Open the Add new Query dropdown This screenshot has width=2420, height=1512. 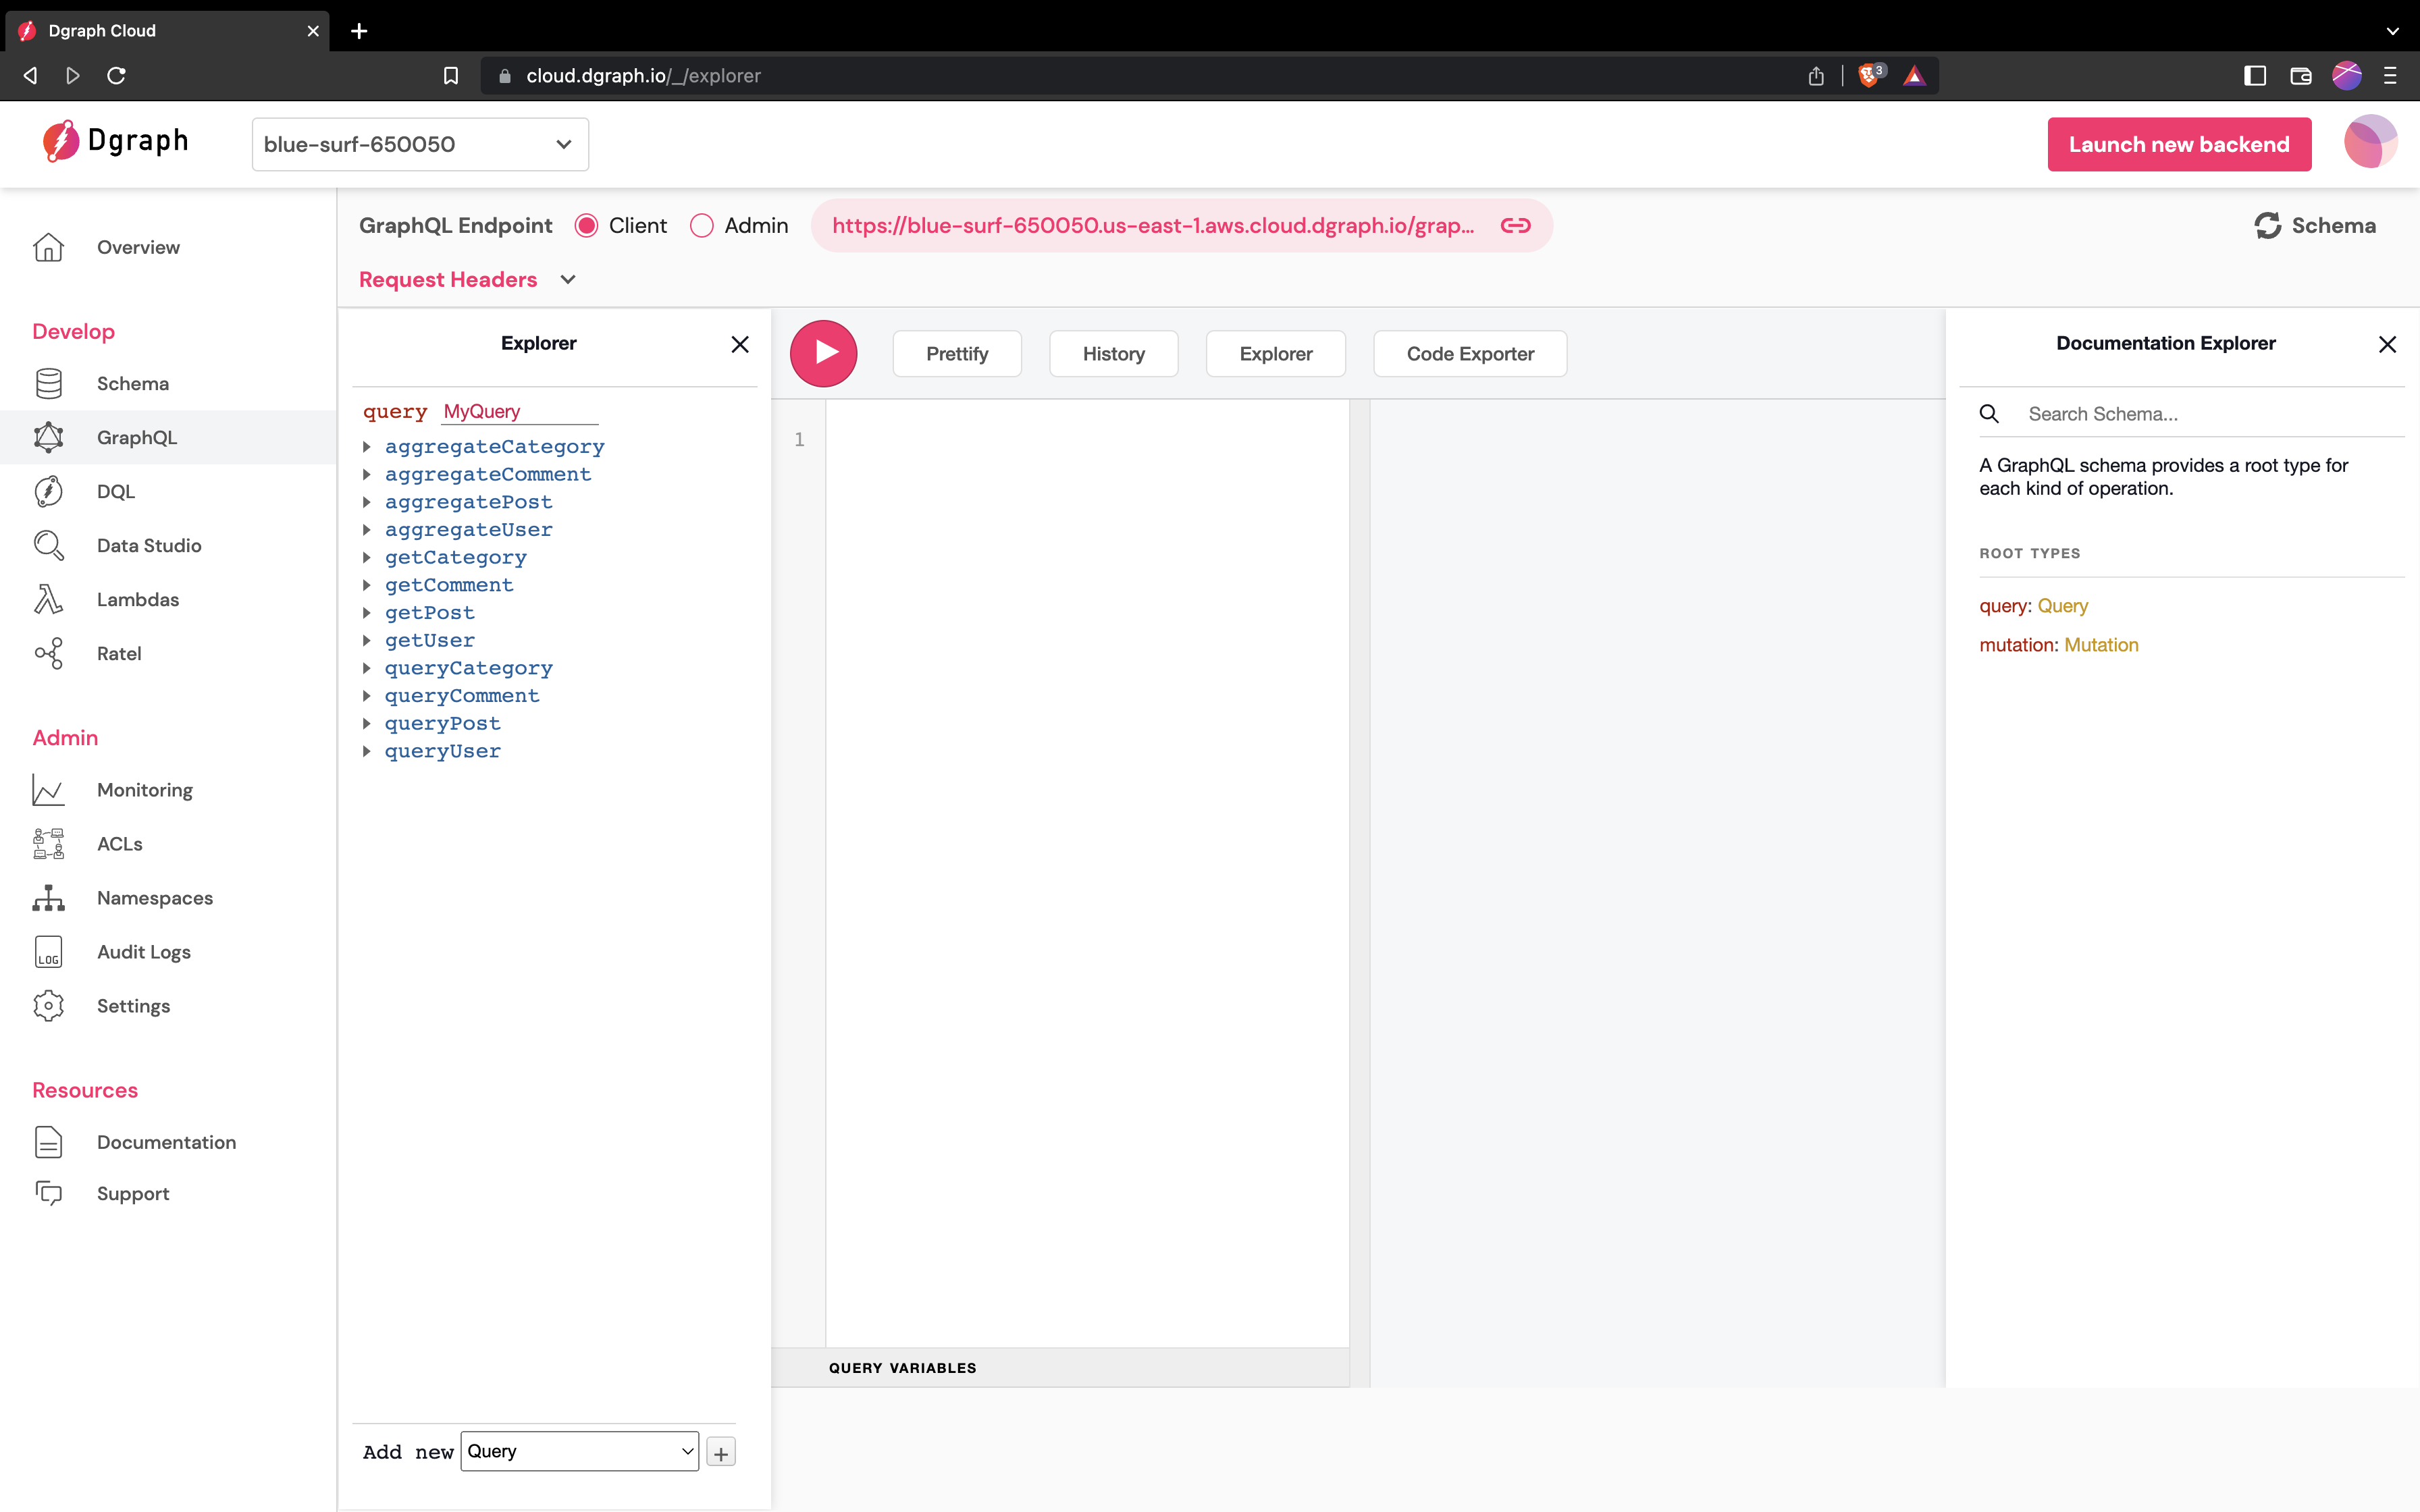[x=579, y=1451]
